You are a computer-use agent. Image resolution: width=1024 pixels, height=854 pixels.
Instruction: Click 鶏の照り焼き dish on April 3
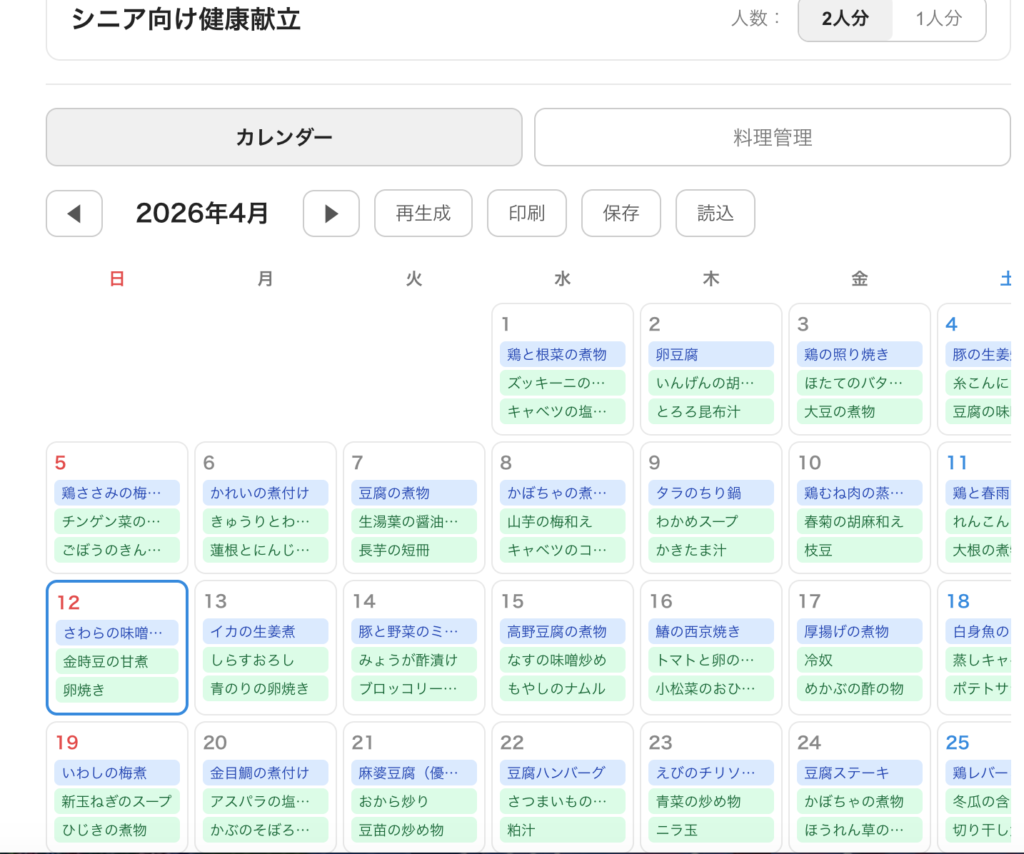859,354
